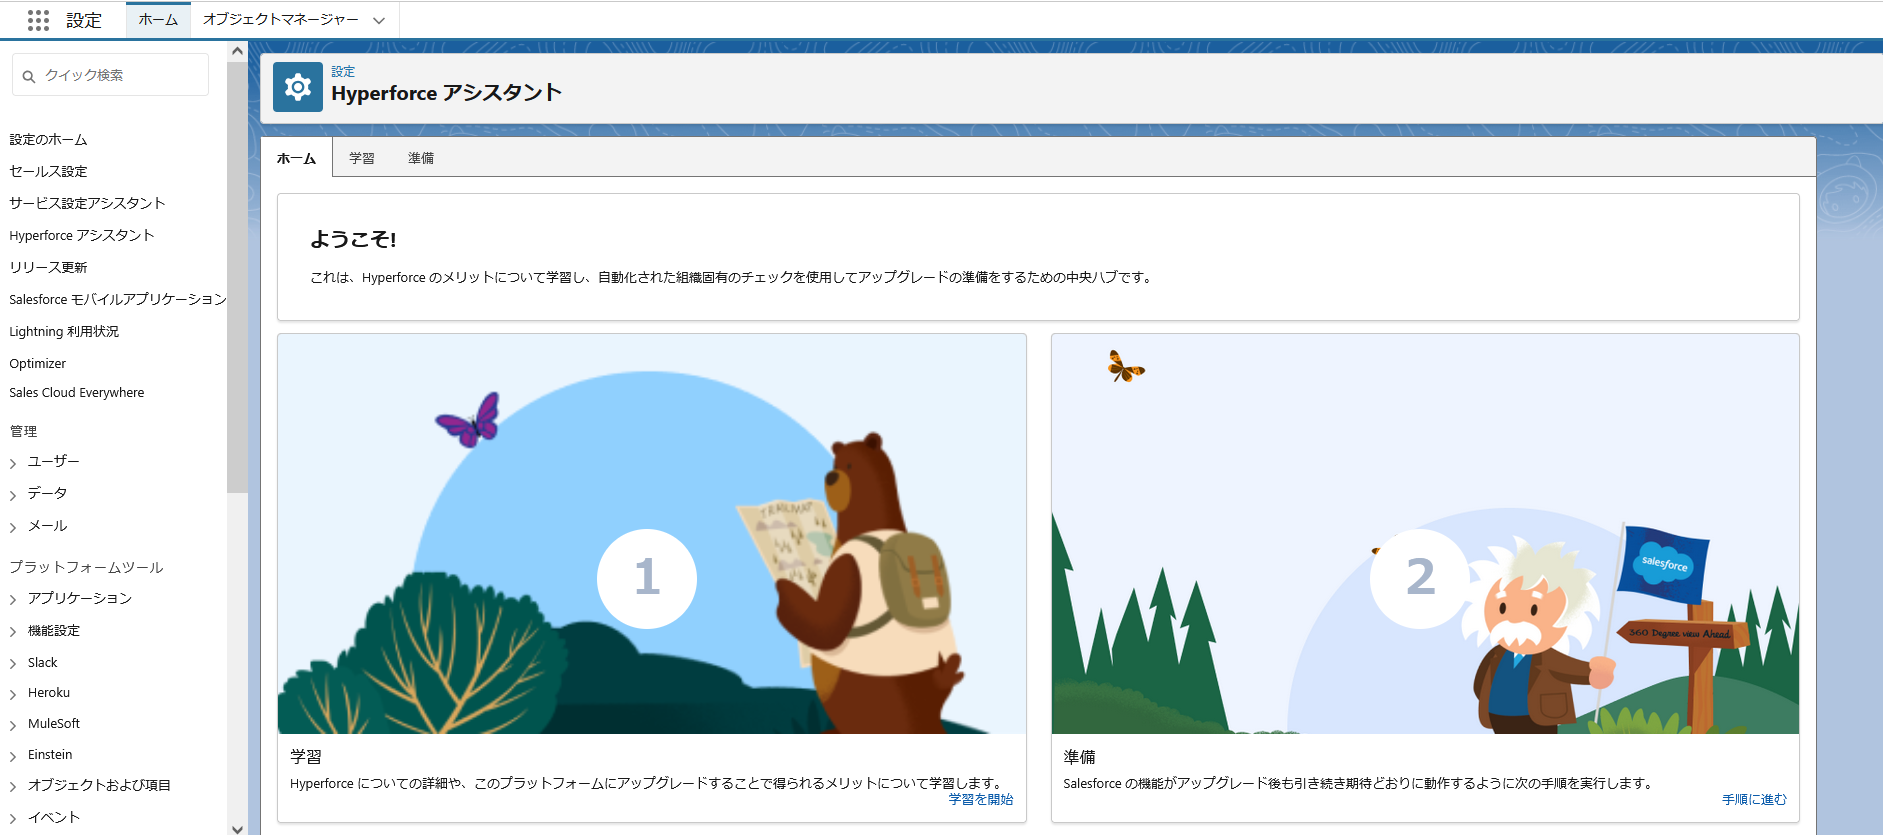Open Optimizer in sidebar

[x=38, y=363]
